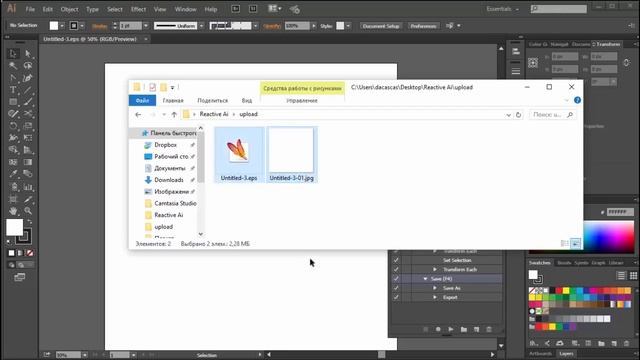Select the Type tool

tap(13, 90)
